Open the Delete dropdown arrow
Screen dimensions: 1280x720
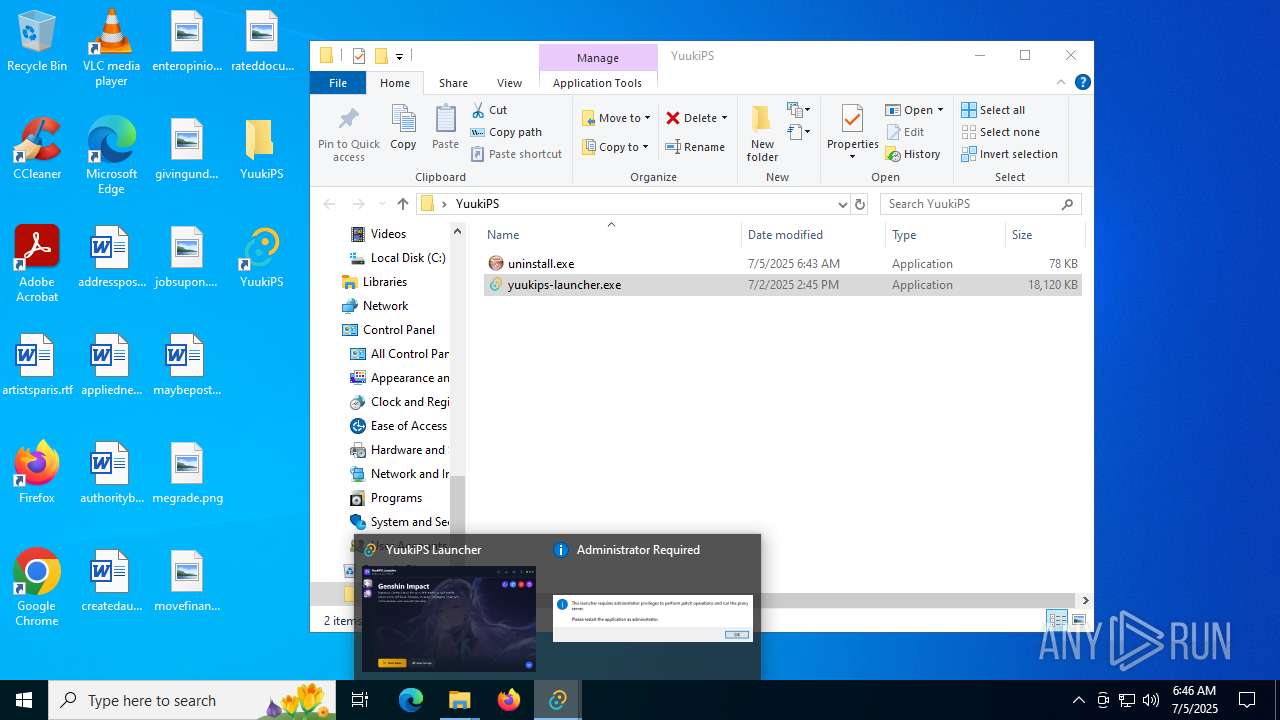pos(724,118)
